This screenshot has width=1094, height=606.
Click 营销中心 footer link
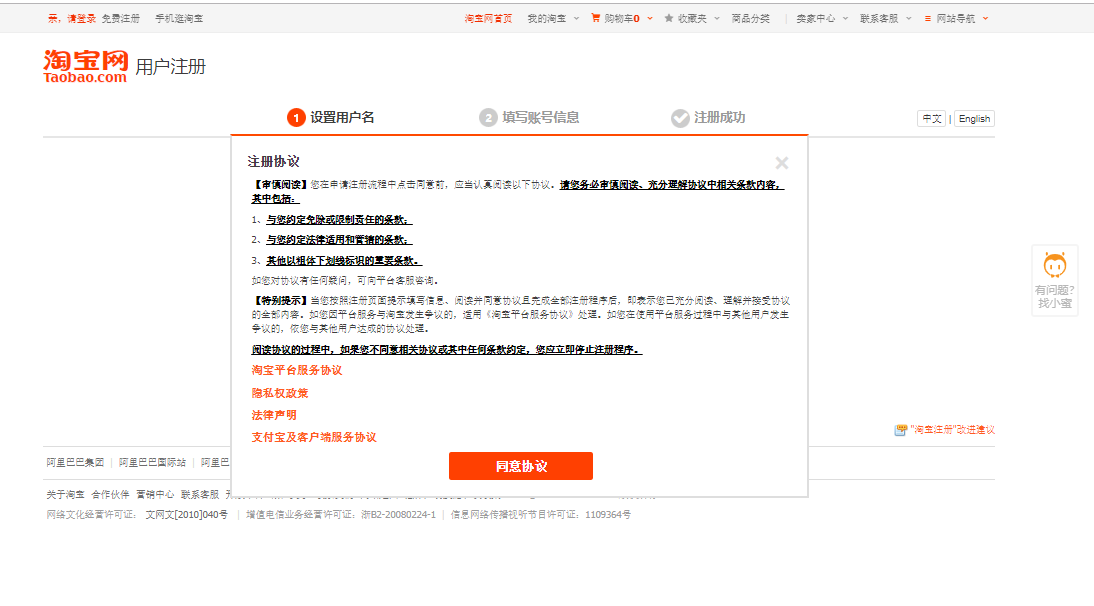[155, 494]
